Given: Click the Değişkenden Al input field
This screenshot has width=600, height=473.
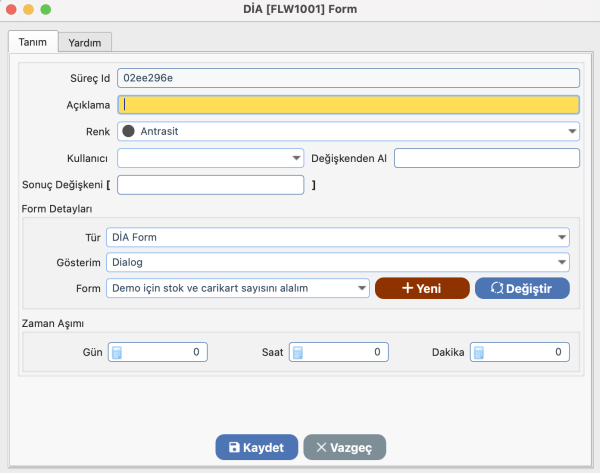Looking at the screenshot, I should click(x=486, y=158).
